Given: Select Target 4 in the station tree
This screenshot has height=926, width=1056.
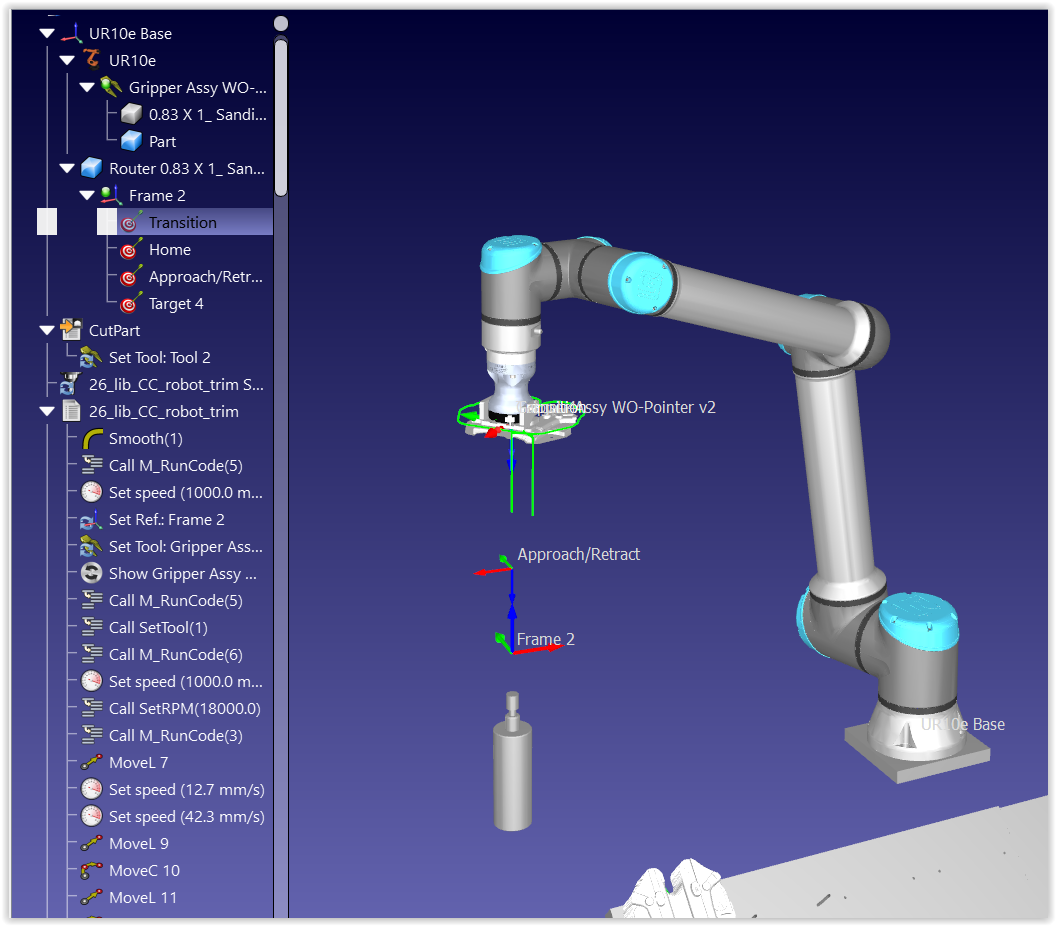Looking at the screenshot, I should [176, 304].
